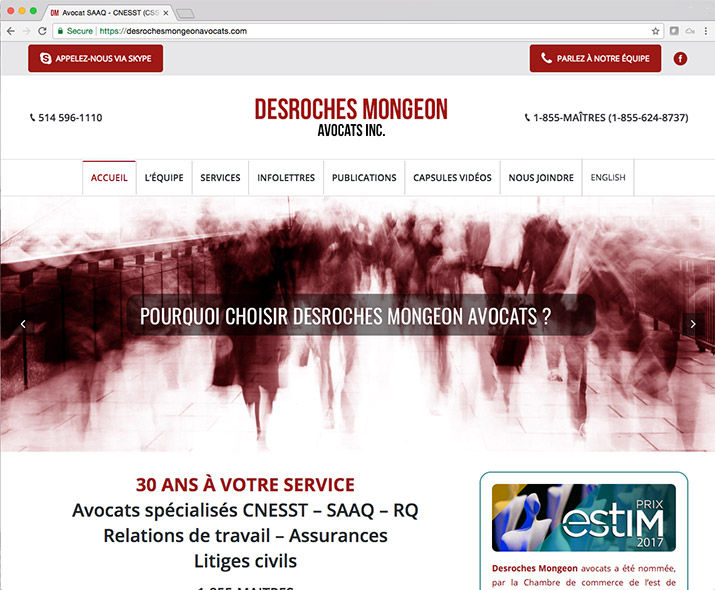Open the L'équipe menu item
Image resolution: width=715 pixels, height=590 pixels.
[x=164, y=178]
